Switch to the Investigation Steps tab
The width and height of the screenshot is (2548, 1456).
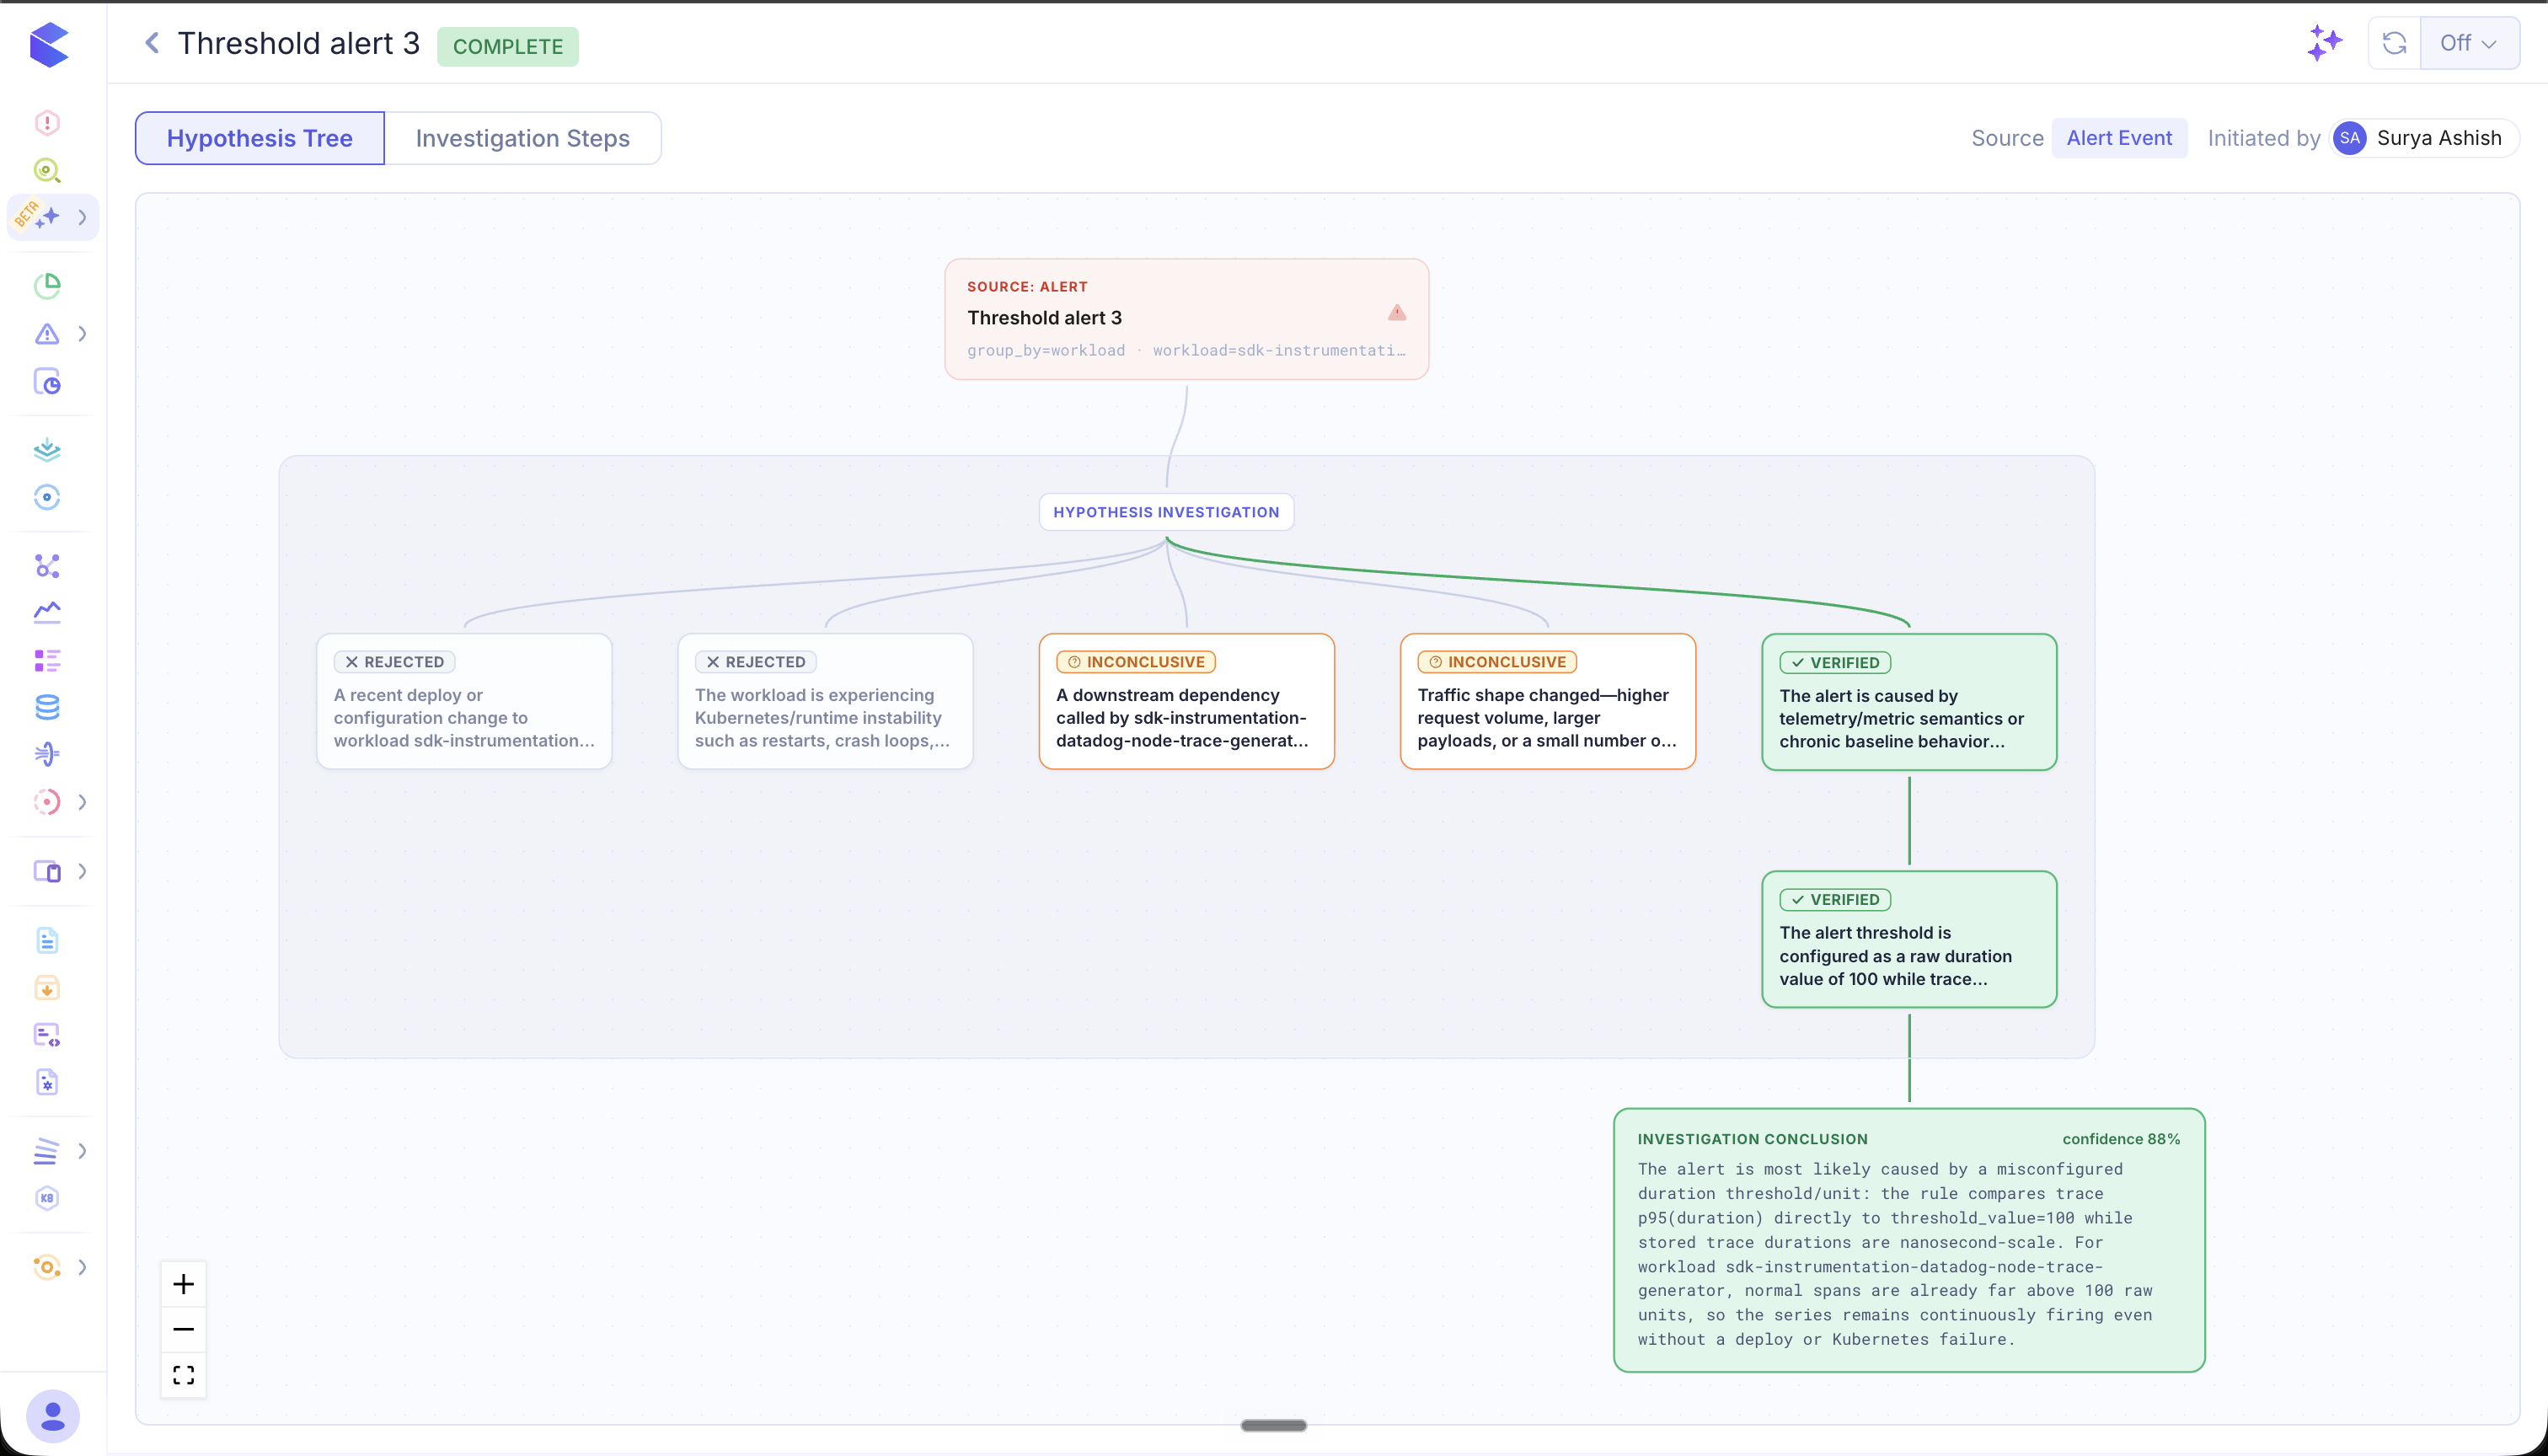[x=522, y=138]
